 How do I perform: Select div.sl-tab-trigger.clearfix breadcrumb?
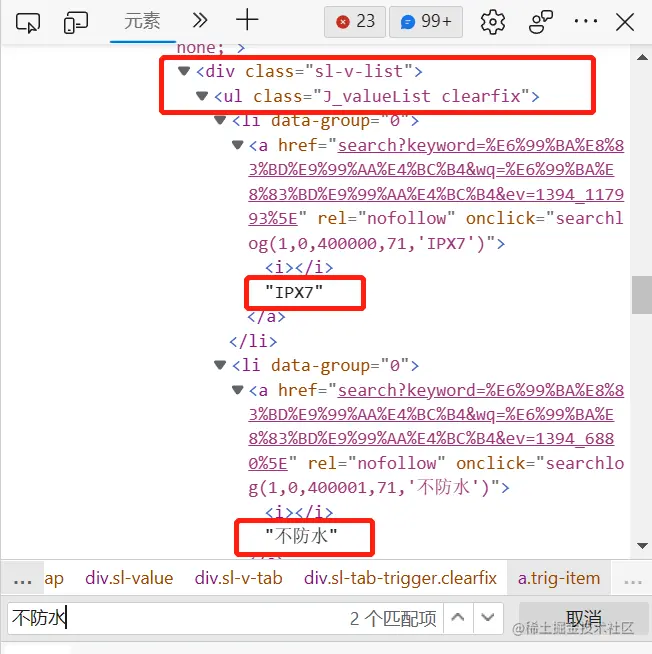(400, 579)
